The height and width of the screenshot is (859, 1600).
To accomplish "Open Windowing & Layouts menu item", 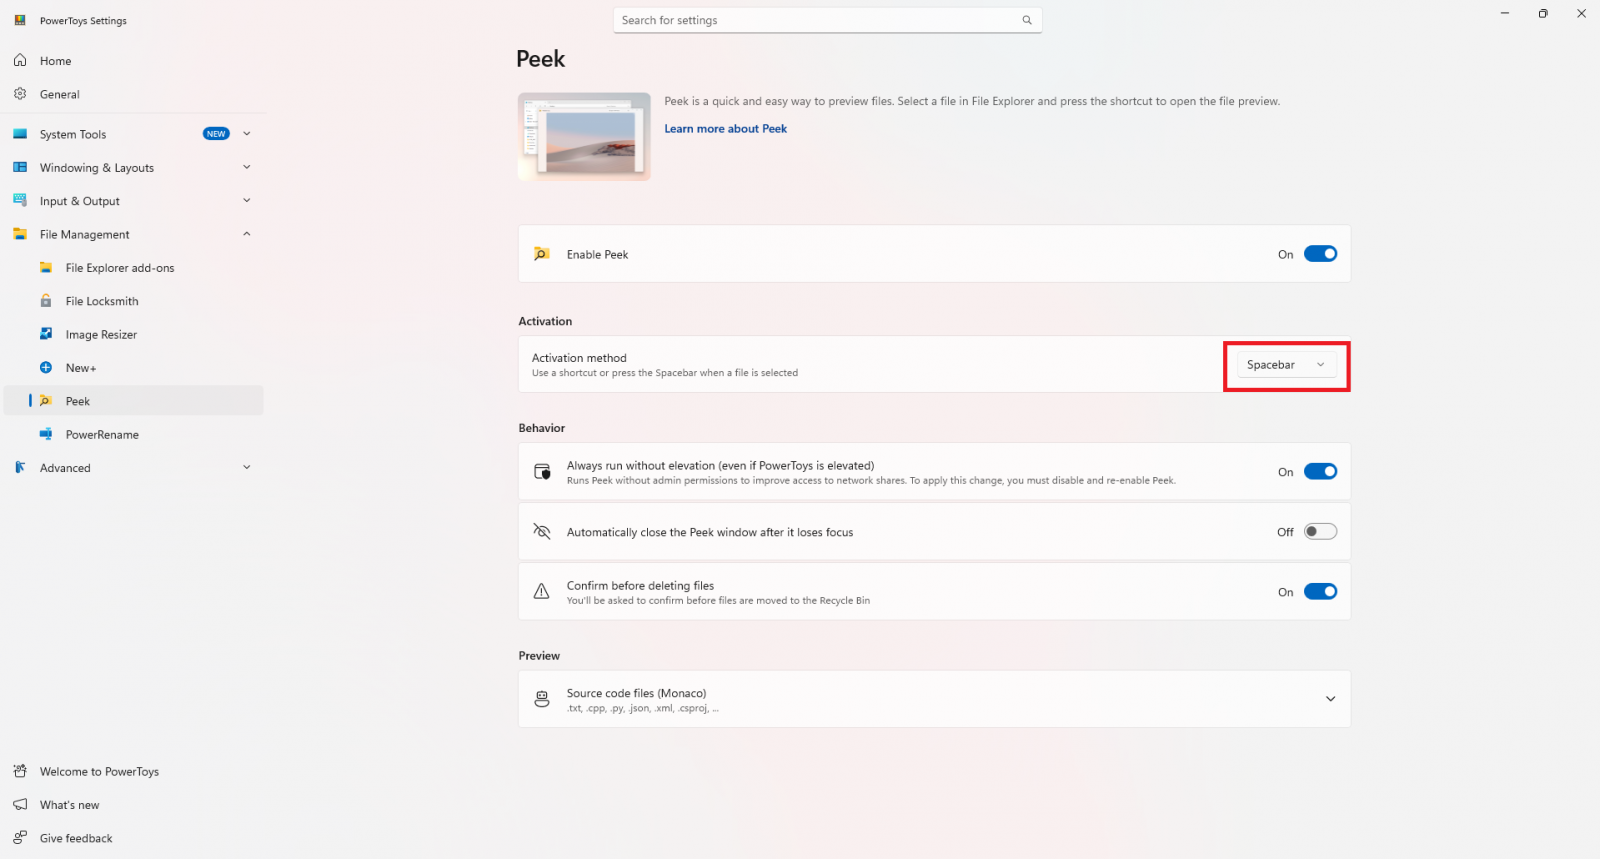I will click(x=97, y=168).
